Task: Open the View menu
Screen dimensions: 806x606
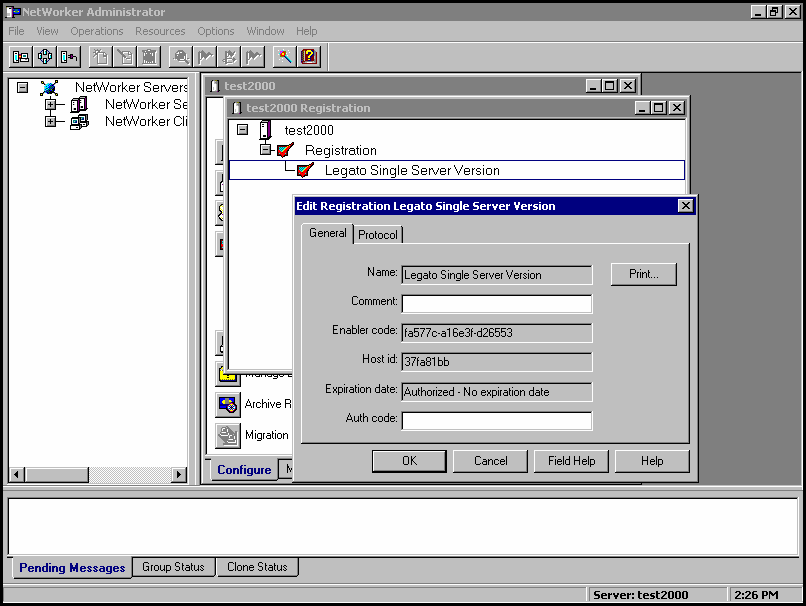Action: click(x=47, y=31)
